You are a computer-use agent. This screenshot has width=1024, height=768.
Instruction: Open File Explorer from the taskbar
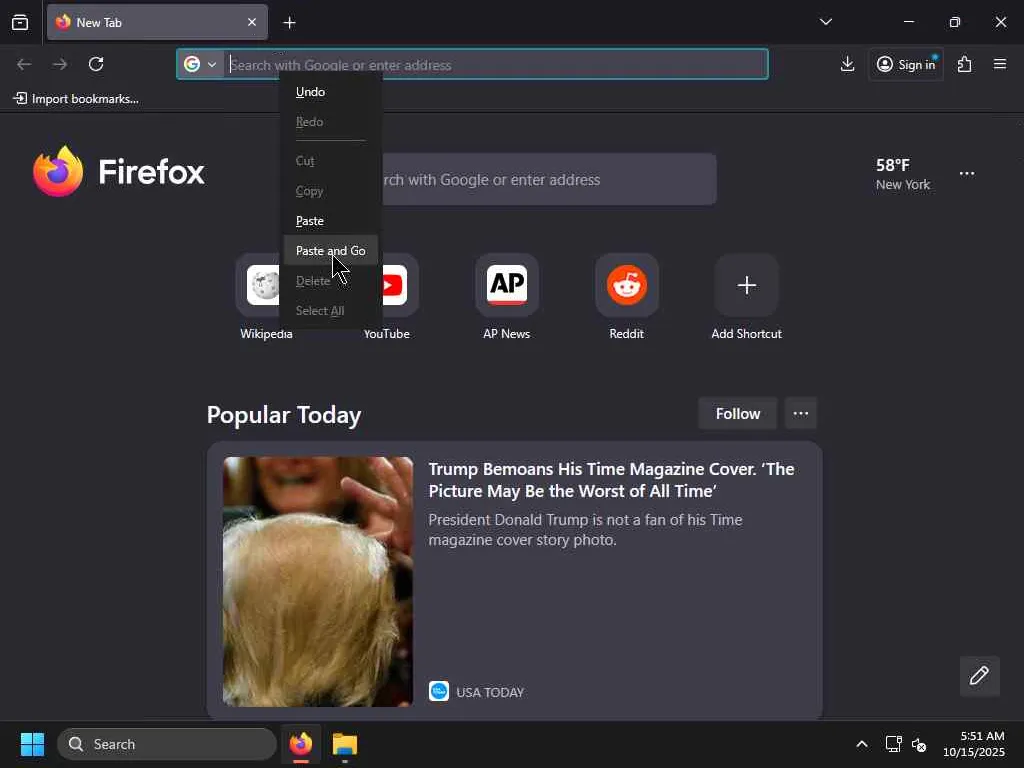345,744
